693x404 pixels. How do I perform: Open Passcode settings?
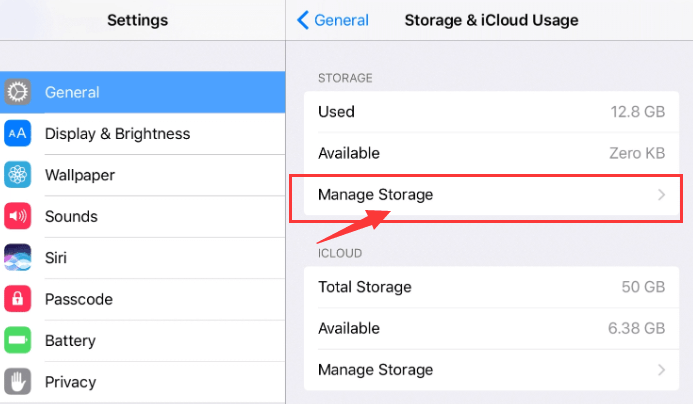point(78,299)
